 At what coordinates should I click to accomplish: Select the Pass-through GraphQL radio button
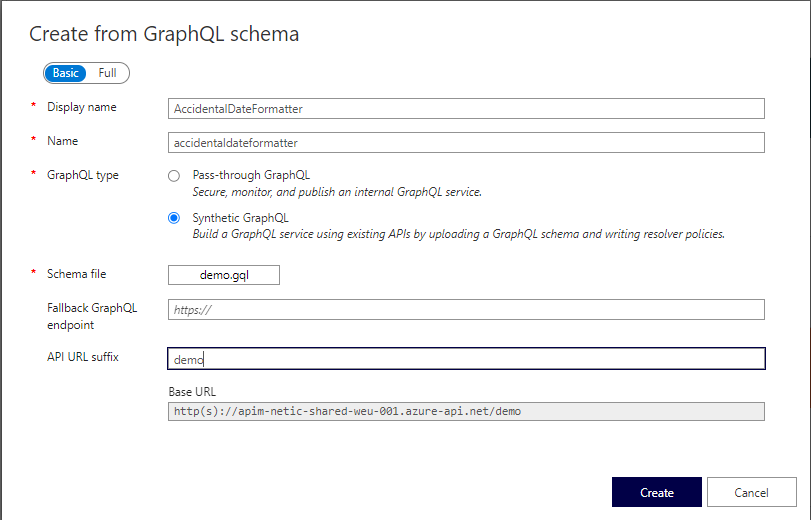coord(174,175)
